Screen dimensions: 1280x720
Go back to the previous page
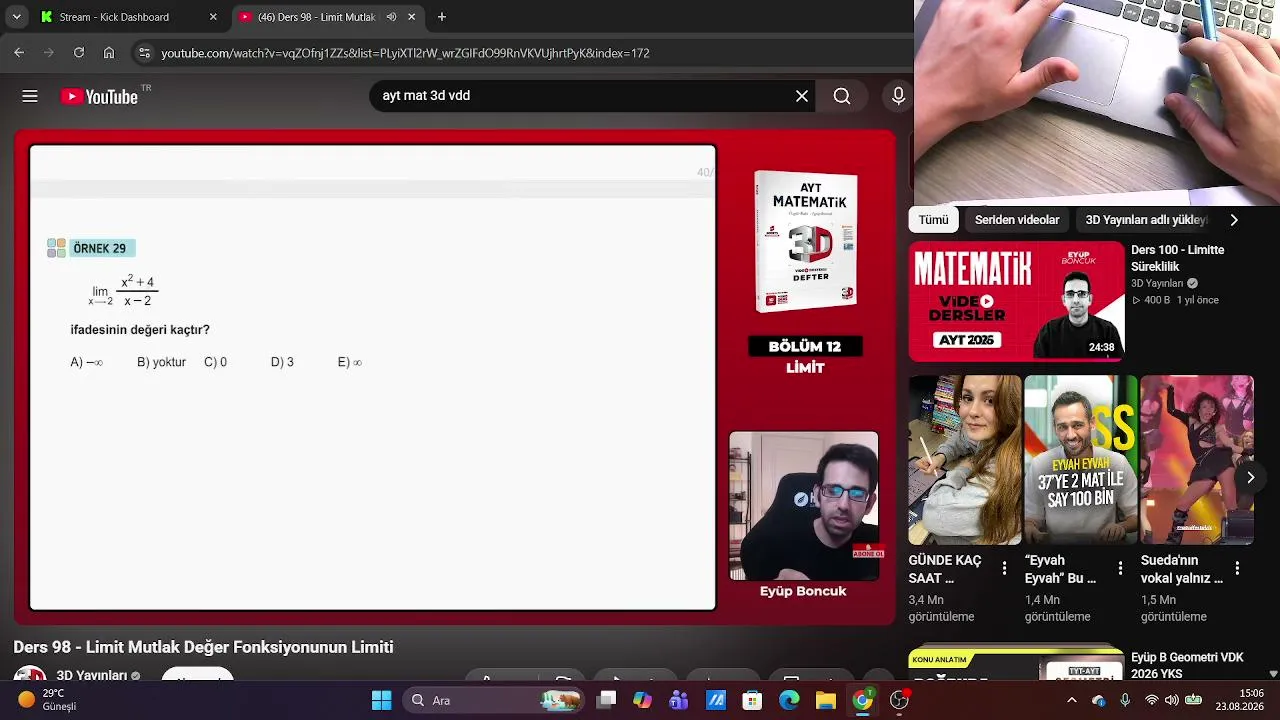pyautogui.click(x=19, y=53)
